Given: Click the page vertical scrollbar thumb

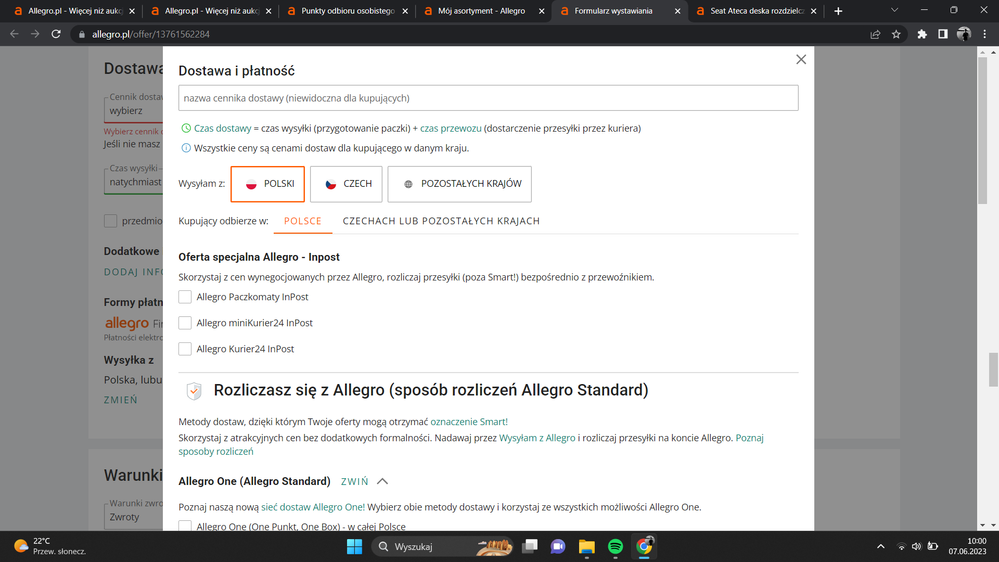Looking at the screenshot, I should (993, 369).
